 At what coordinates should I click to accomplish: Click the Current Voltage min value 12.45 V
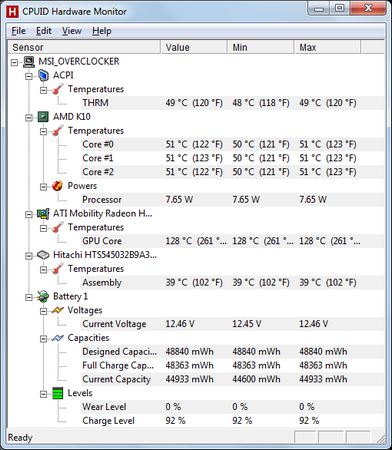click(x=247, y=324)
